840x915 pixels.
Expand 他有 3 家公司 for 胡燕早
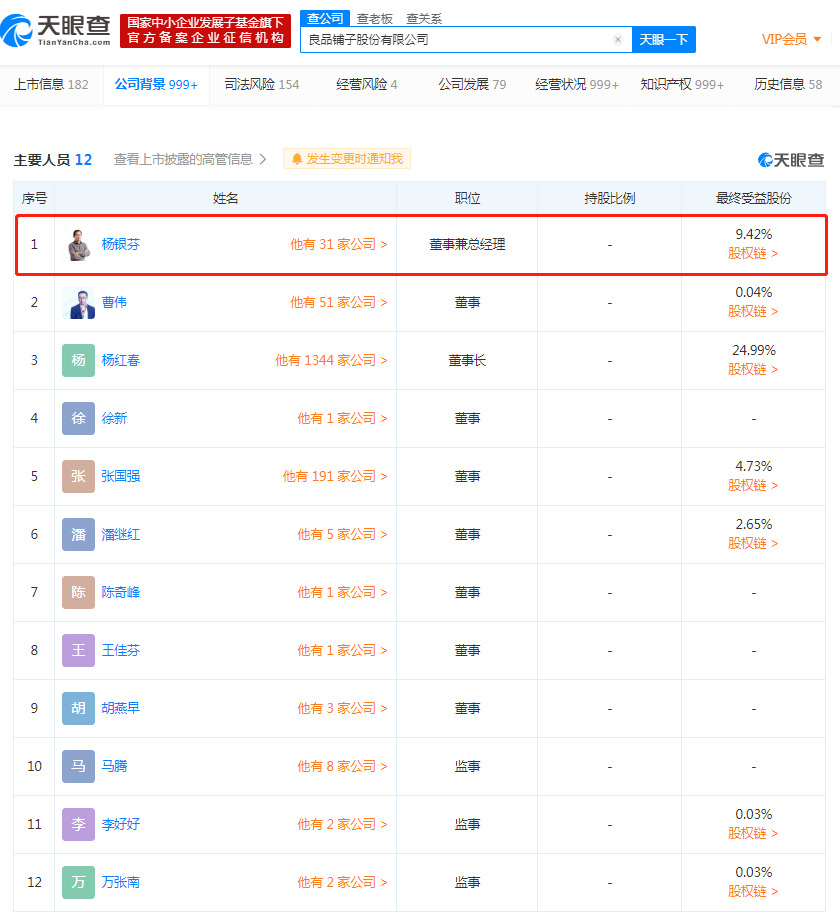click(342, 708)
